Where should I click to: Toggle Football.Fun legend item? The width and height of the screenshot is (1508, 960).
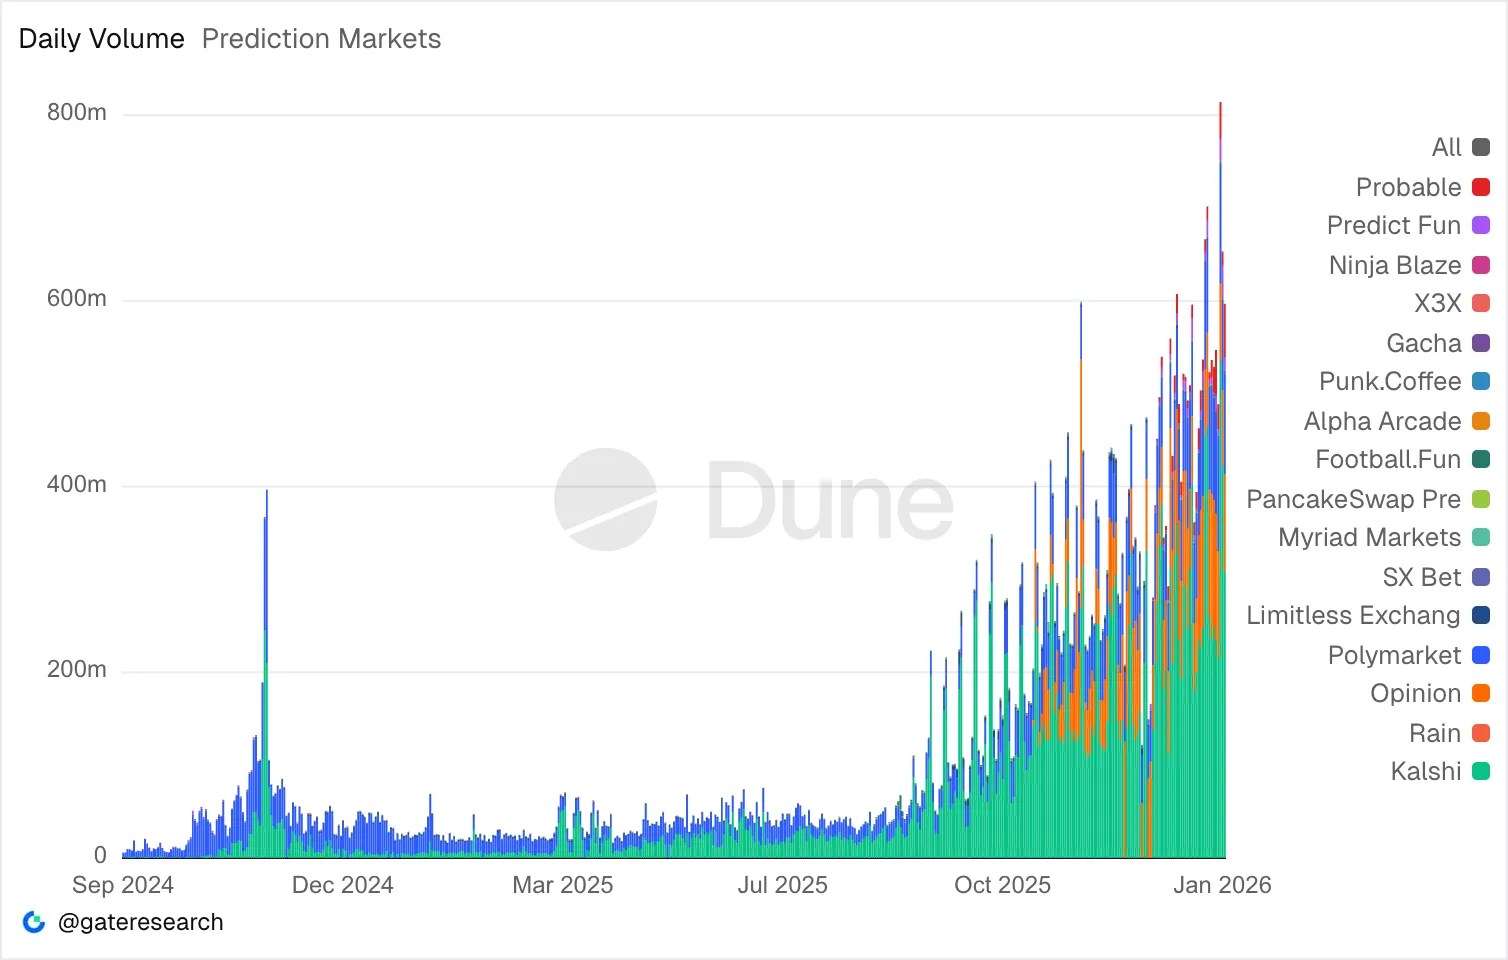click(1403, 460)
